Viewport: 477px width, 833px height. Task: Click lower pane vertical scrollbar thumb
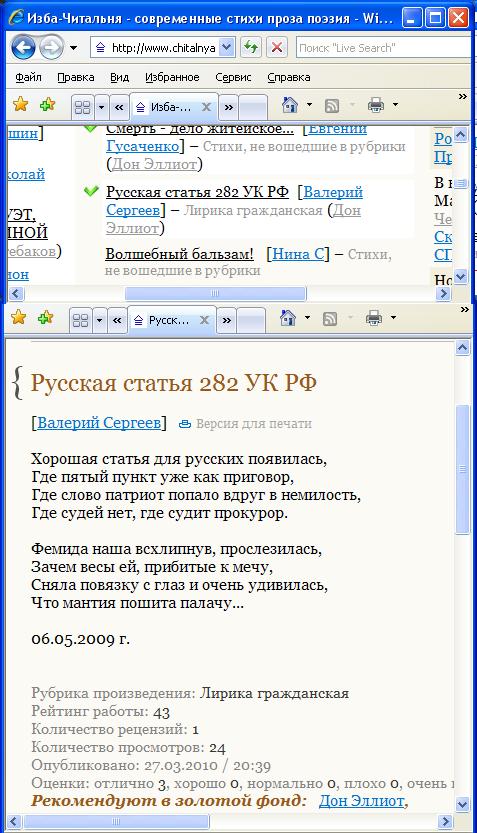[x=463, y=469]
